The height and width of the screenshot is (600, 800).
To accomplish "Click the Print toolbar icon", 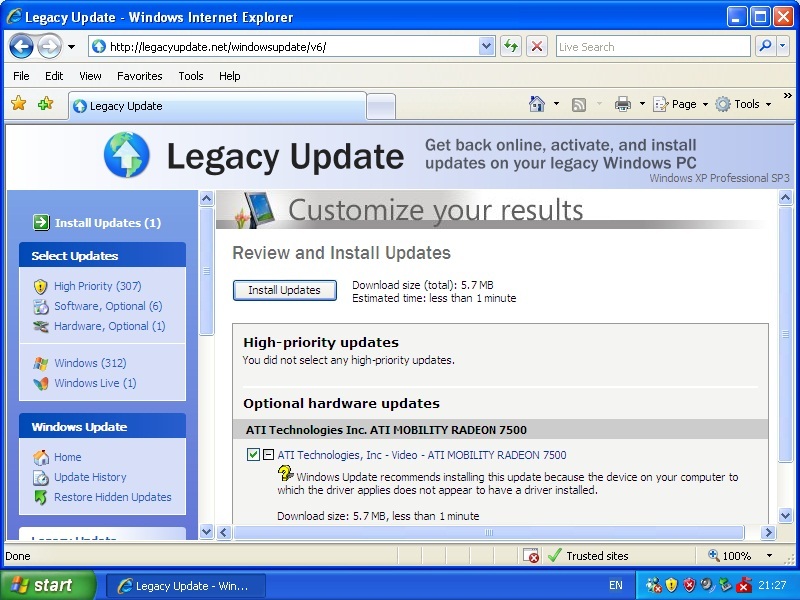I will (623, 104).
